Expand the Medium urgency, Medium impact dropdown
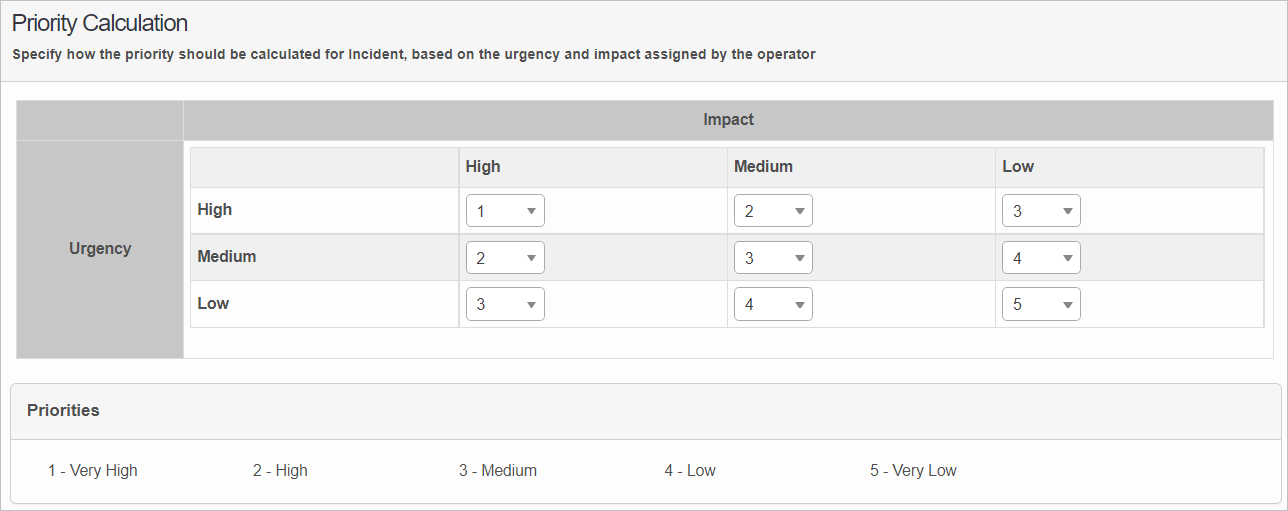The image size is (1288, 511). [773, 258]
